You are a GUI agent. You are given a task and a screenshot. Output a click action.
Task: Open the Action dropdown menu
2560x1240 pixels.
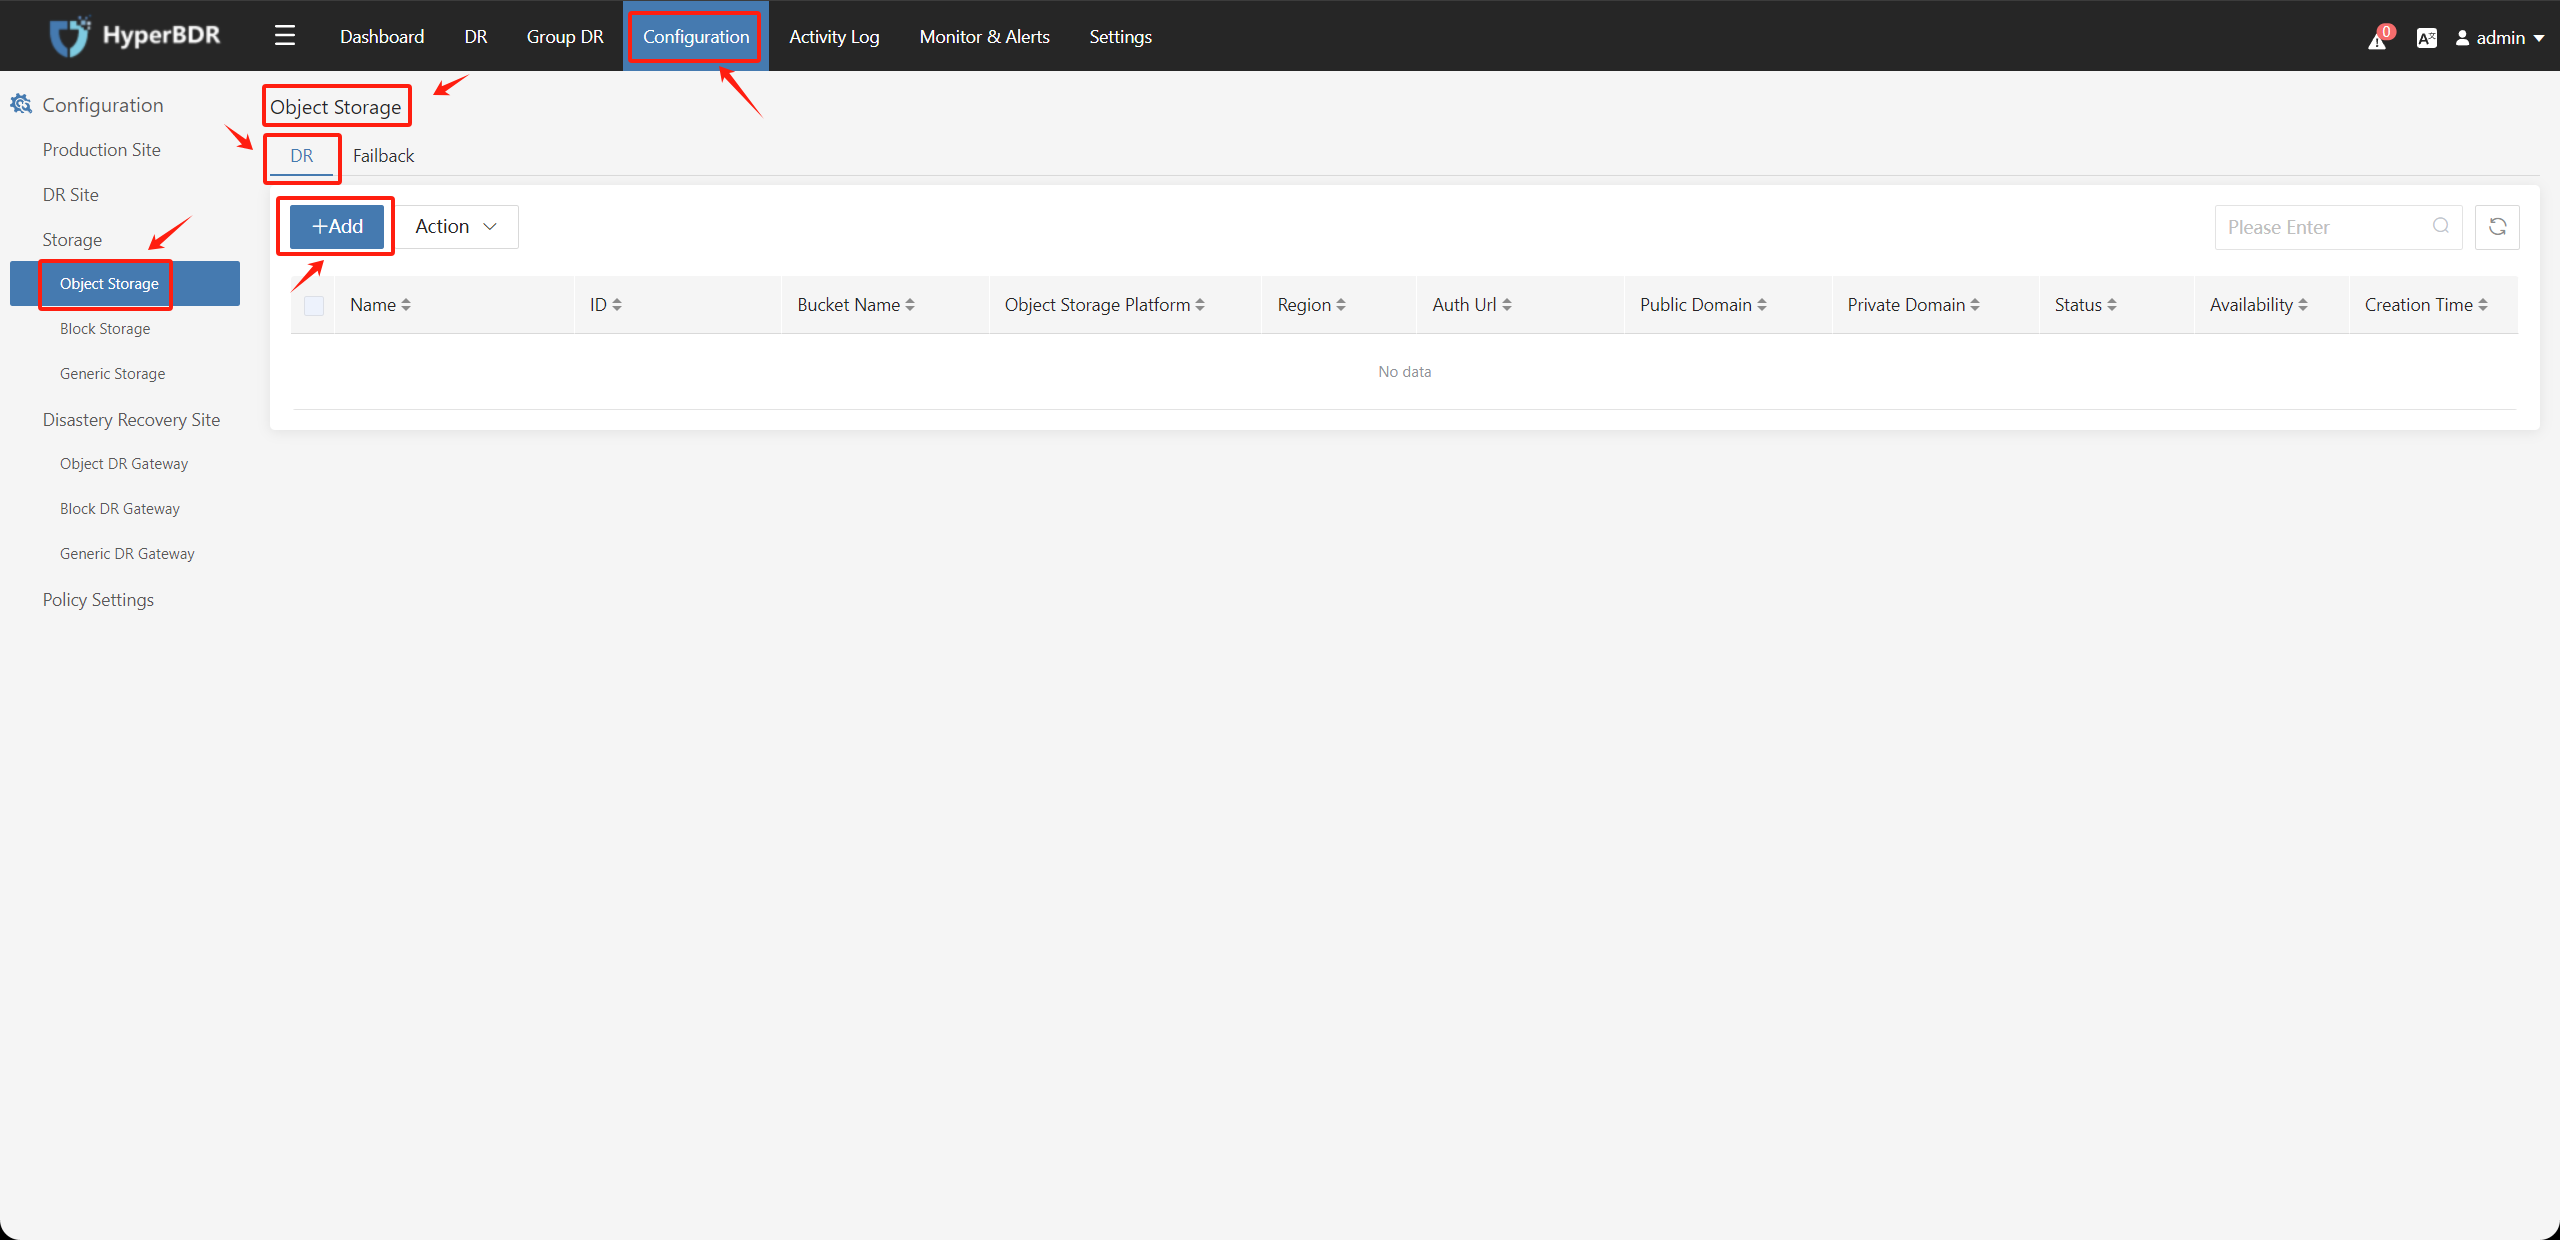click(x=457, y=225)
